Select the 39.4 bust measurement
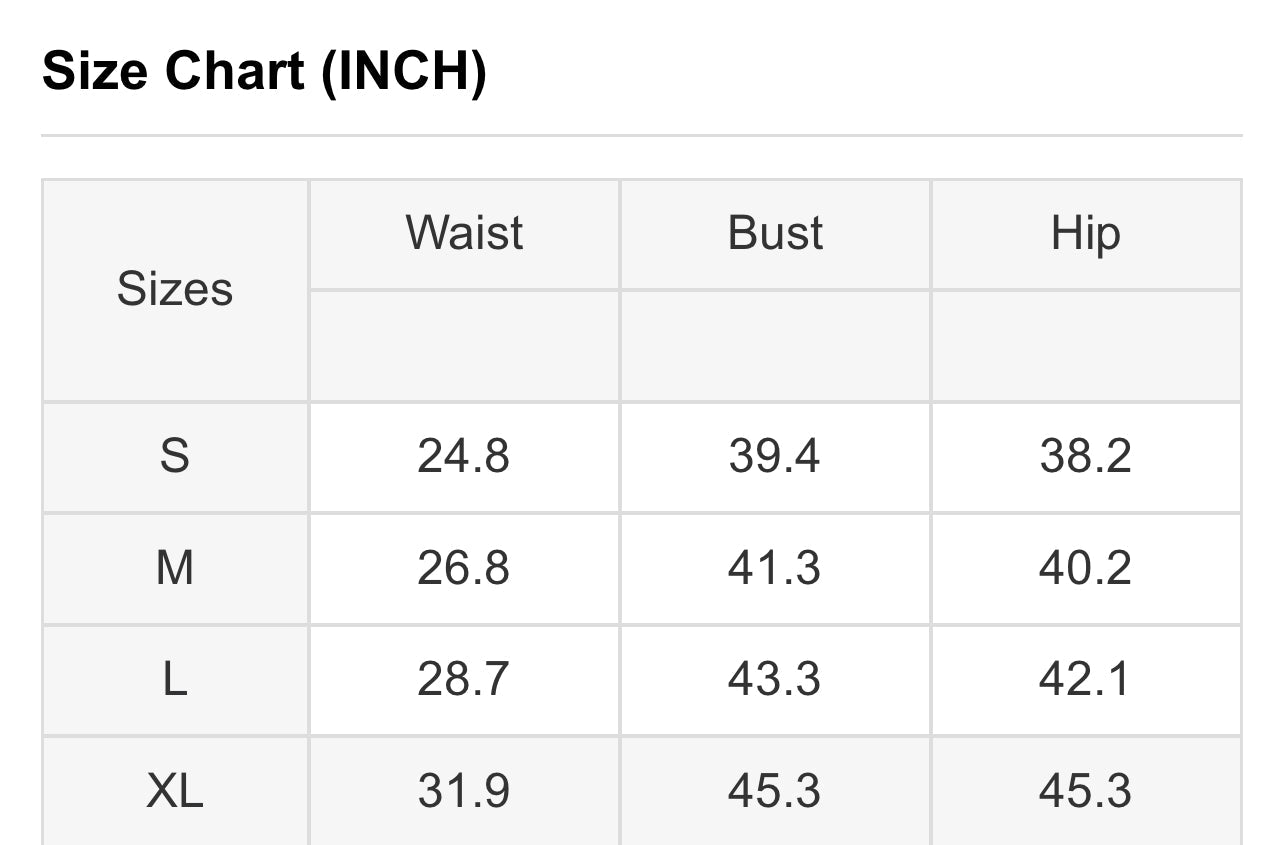 point(775,456)
